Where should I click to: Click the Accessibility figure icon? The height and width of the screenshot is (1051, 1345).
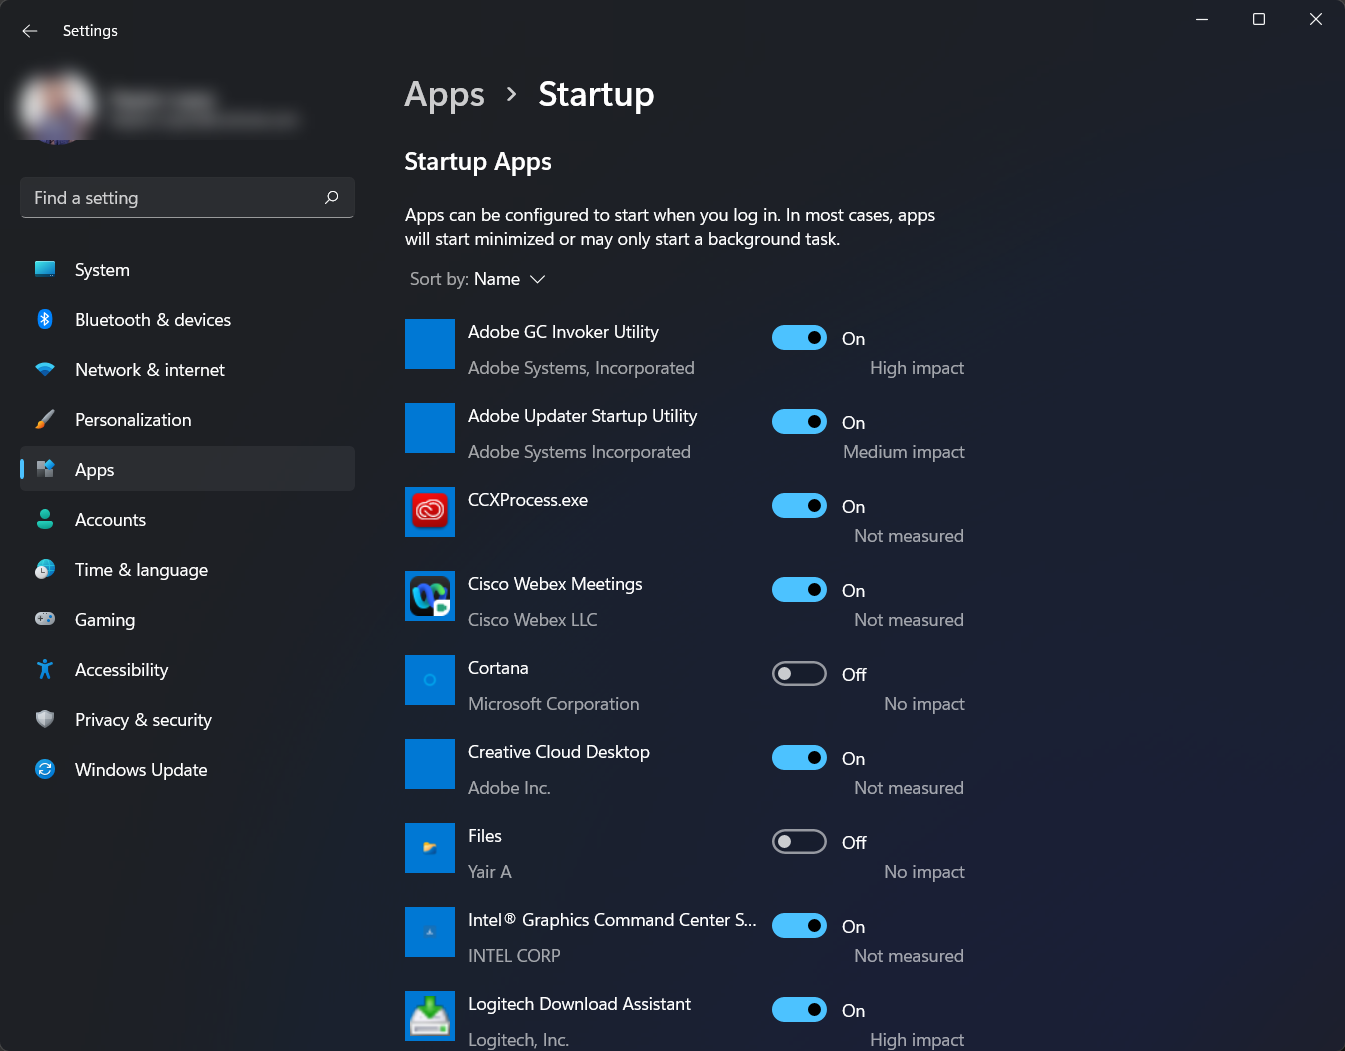[45, 669]
